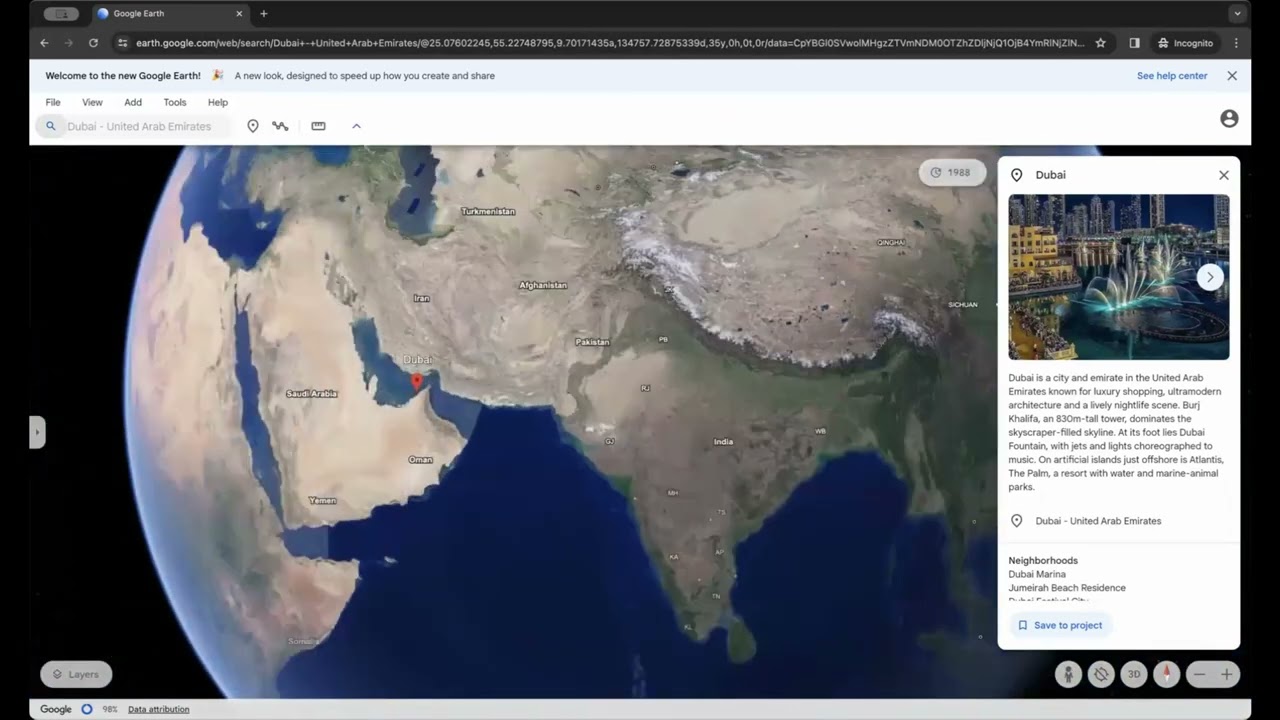Open a new browser tab

click(x=264, y=14)
